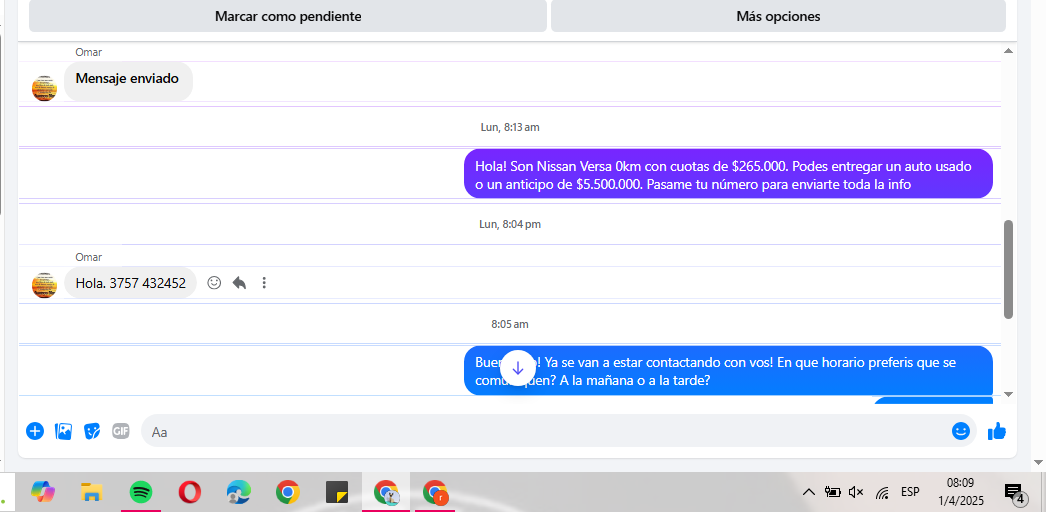Click the chat scrollbar thumb
This screenshot has height=512, width=1046.
(x=1009, y=269)
